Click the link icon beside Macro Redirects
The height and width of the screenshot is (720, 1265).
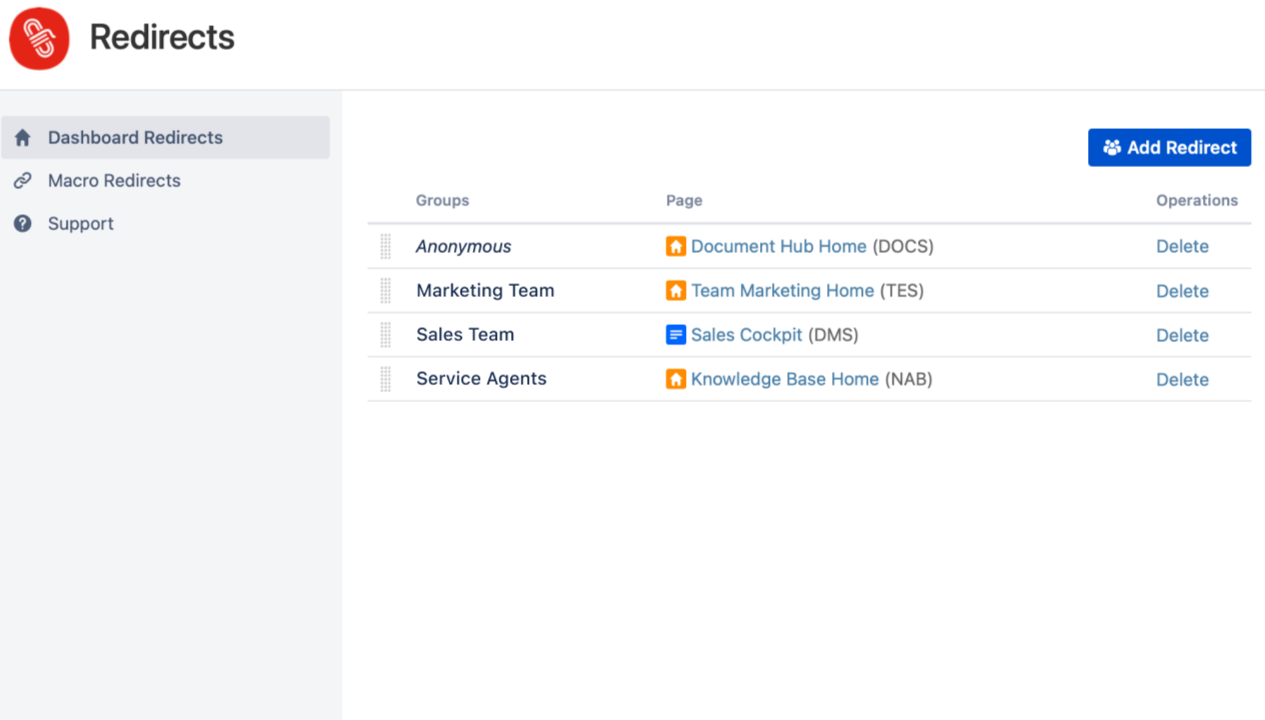pos(23,181)
